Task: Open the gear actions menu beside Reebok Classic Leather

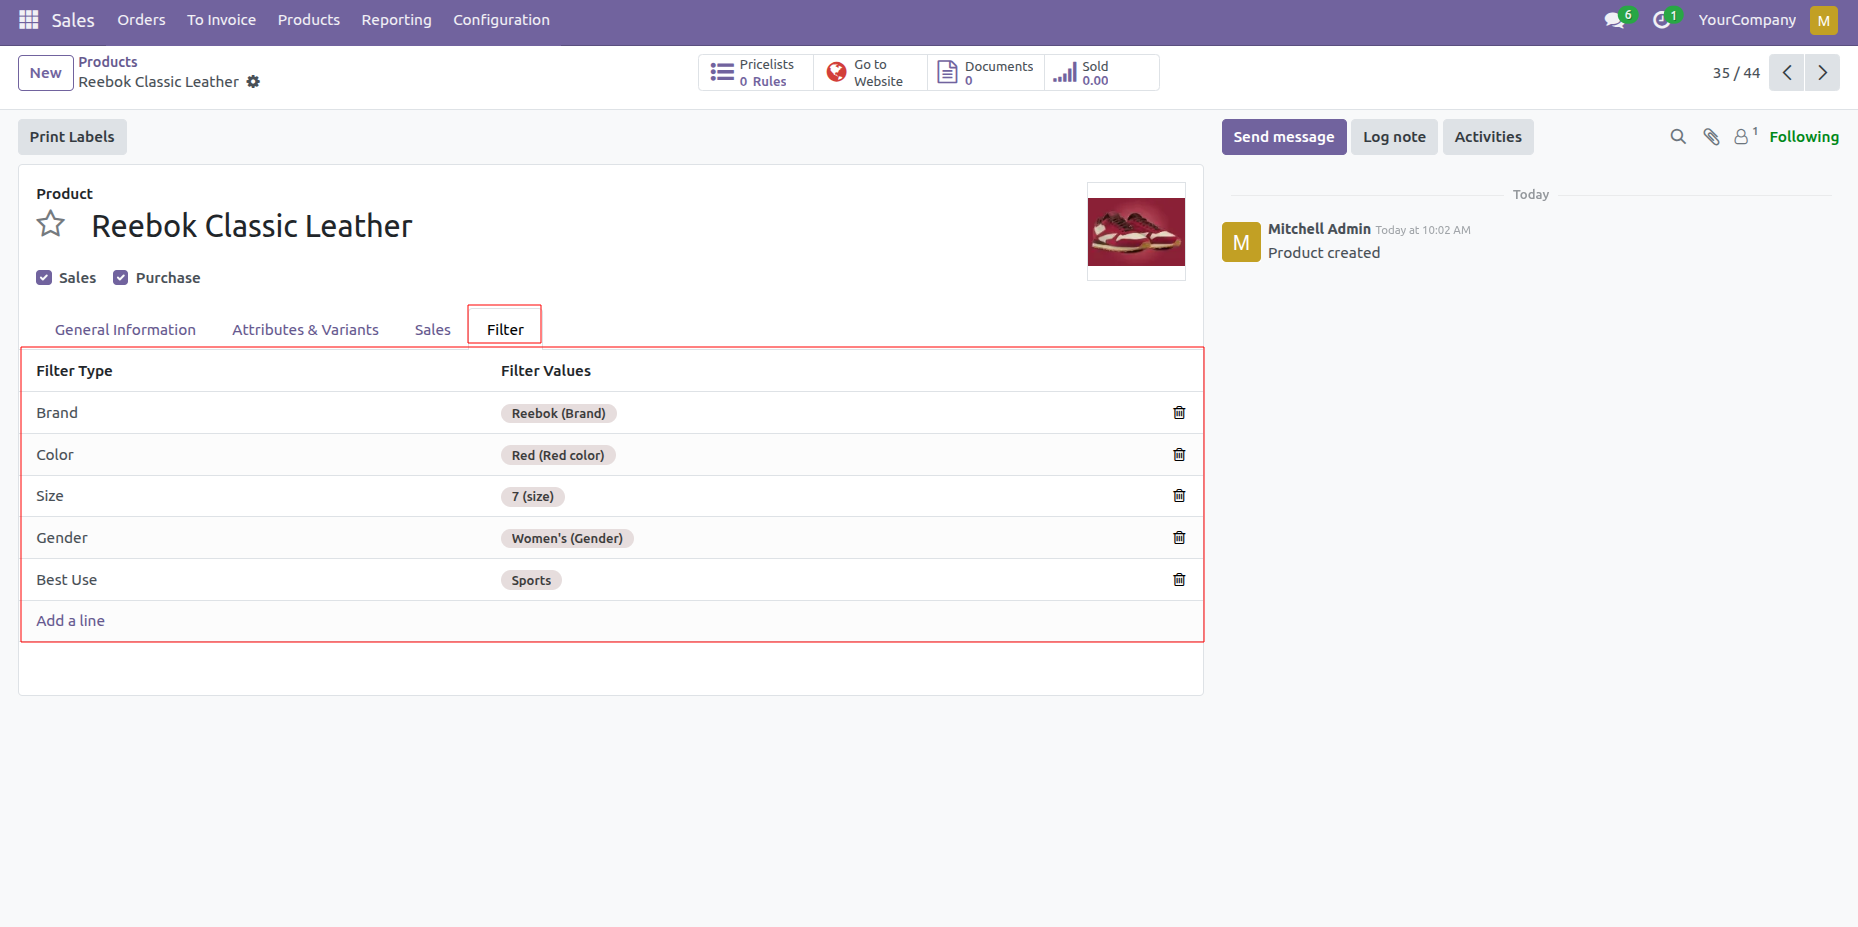Action: click(253, 82)
